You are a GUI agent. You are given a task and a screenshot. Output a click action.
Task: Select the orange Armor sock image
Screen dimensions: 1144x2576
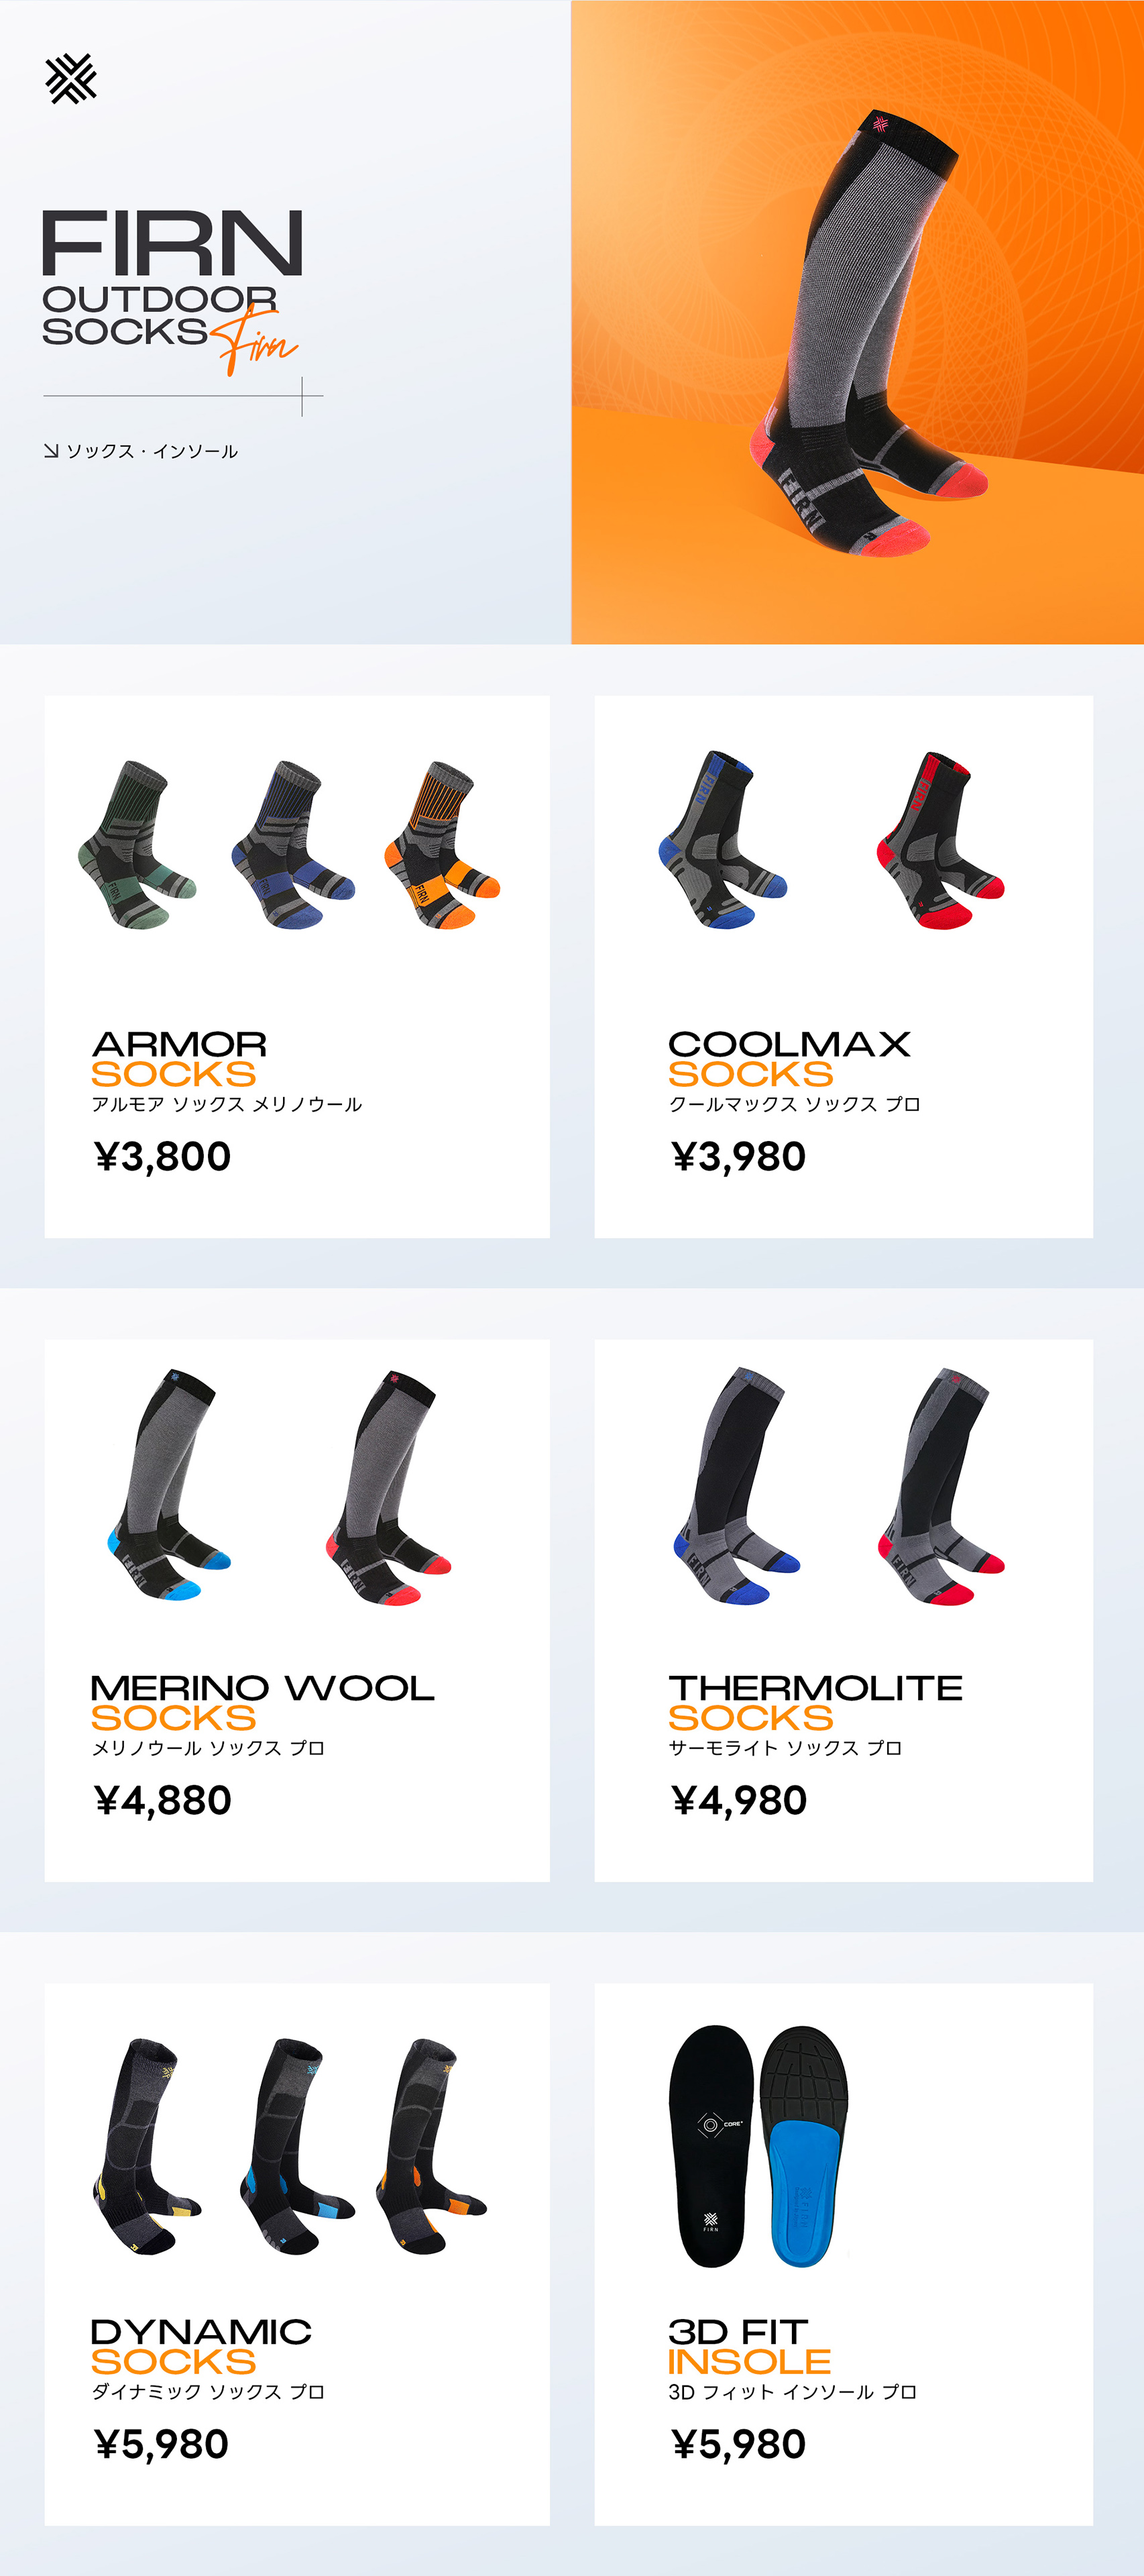pyautogui.click(x=442, y=845)
